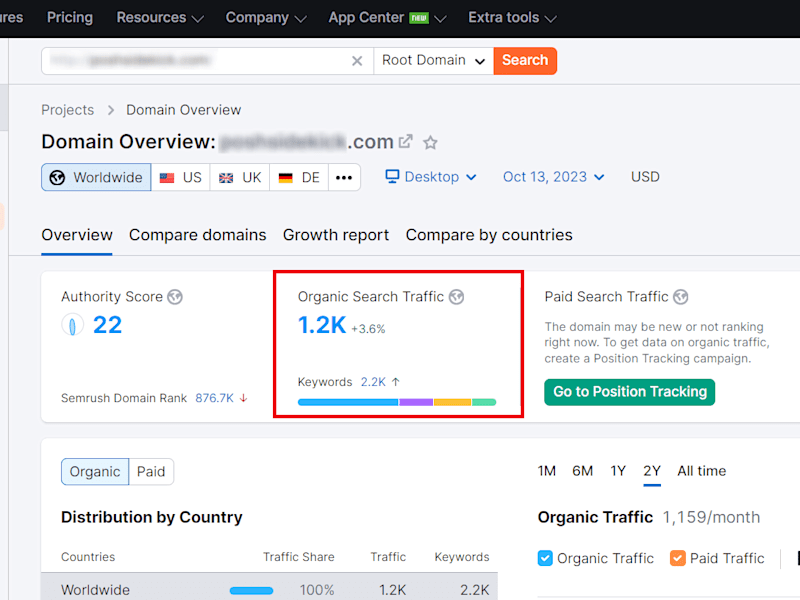Star the domain as favorite
The height and width of the screenshot is (600, 800).
point(430,142)
